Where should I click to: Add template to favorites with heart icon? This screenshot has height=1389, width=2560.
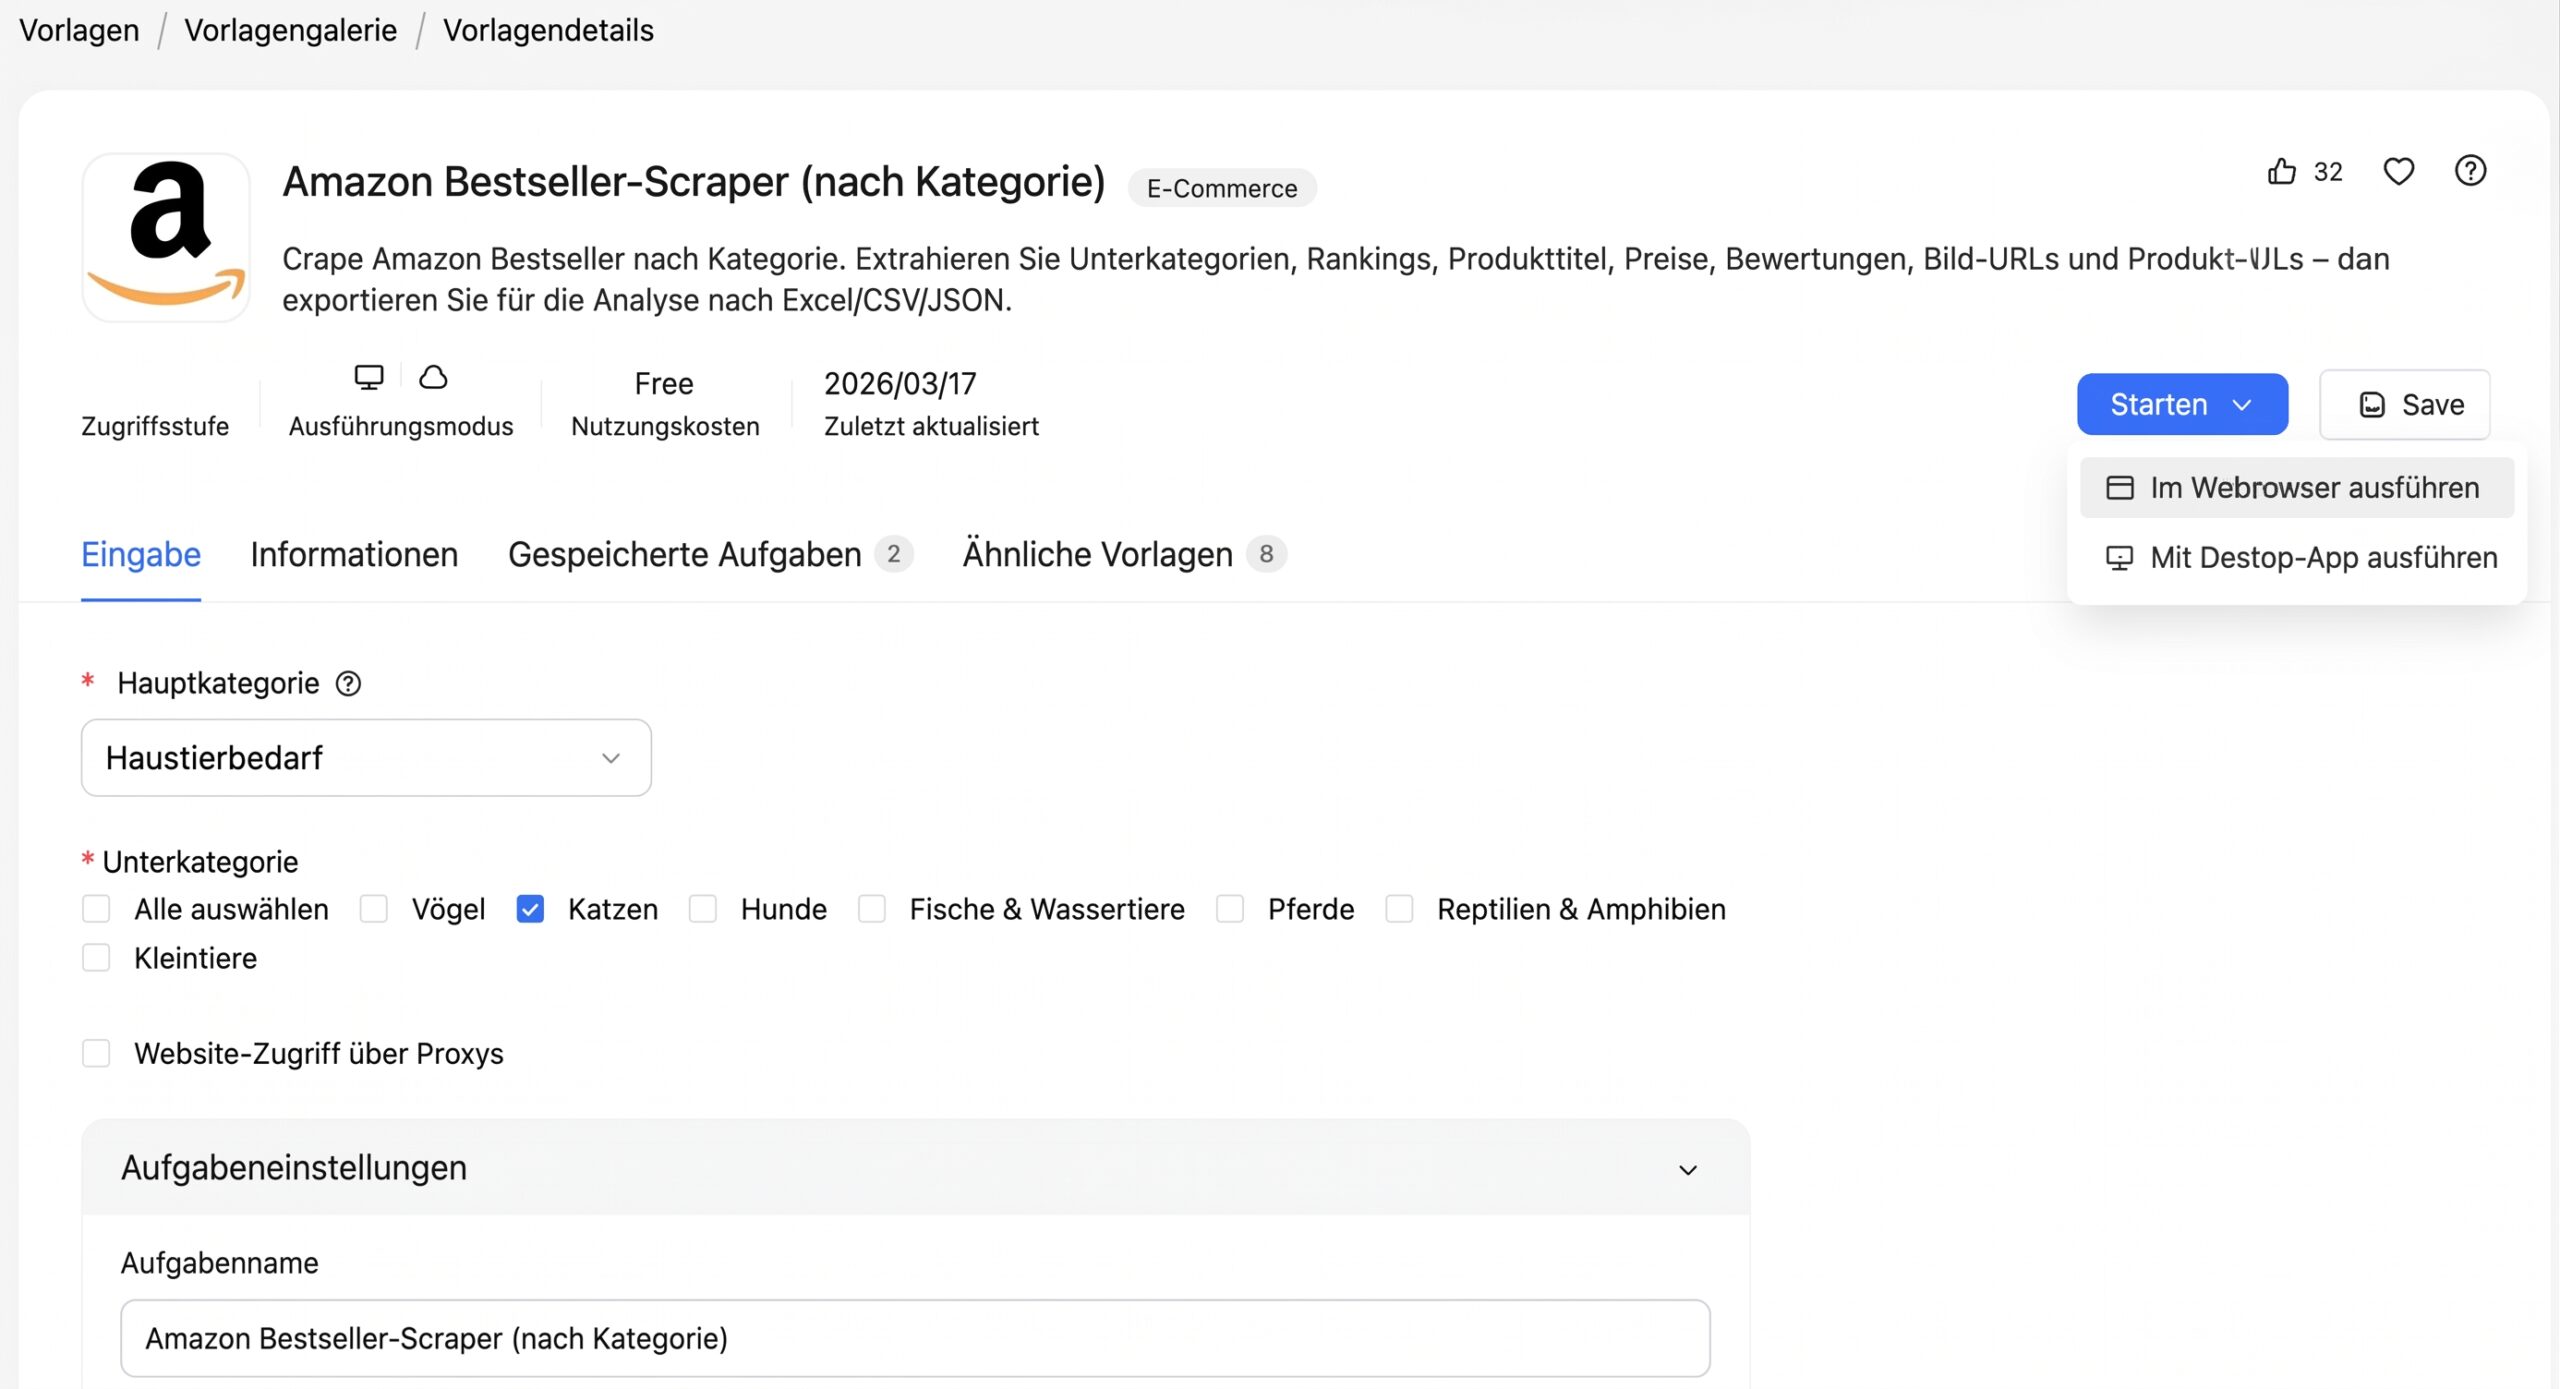point(2399,172)
